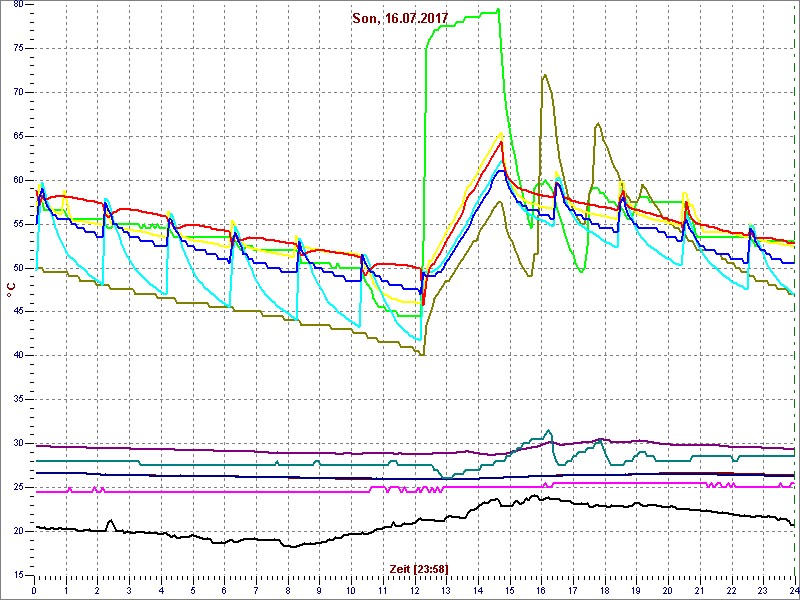Click the "°C" unit label on the temperature axis
800x600 pixels.
click(x=11, y=290)
